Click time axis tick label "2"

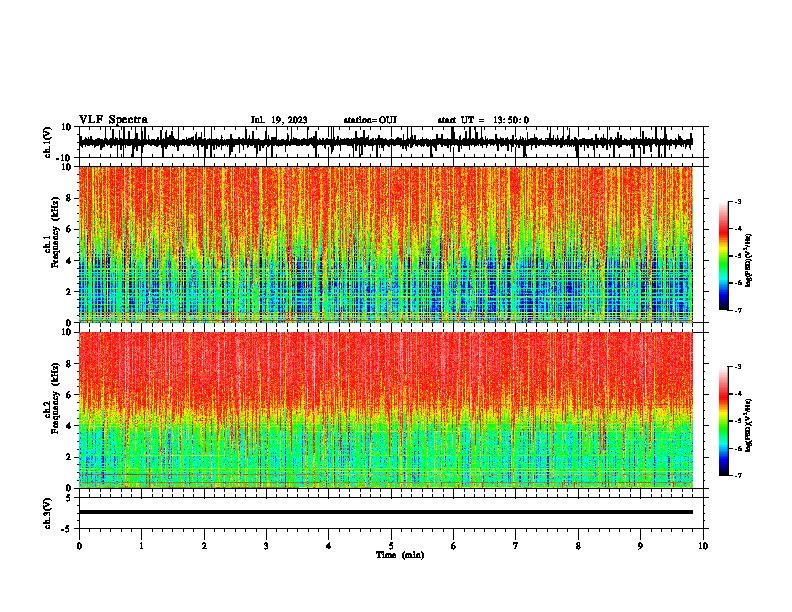pos(204,546)
